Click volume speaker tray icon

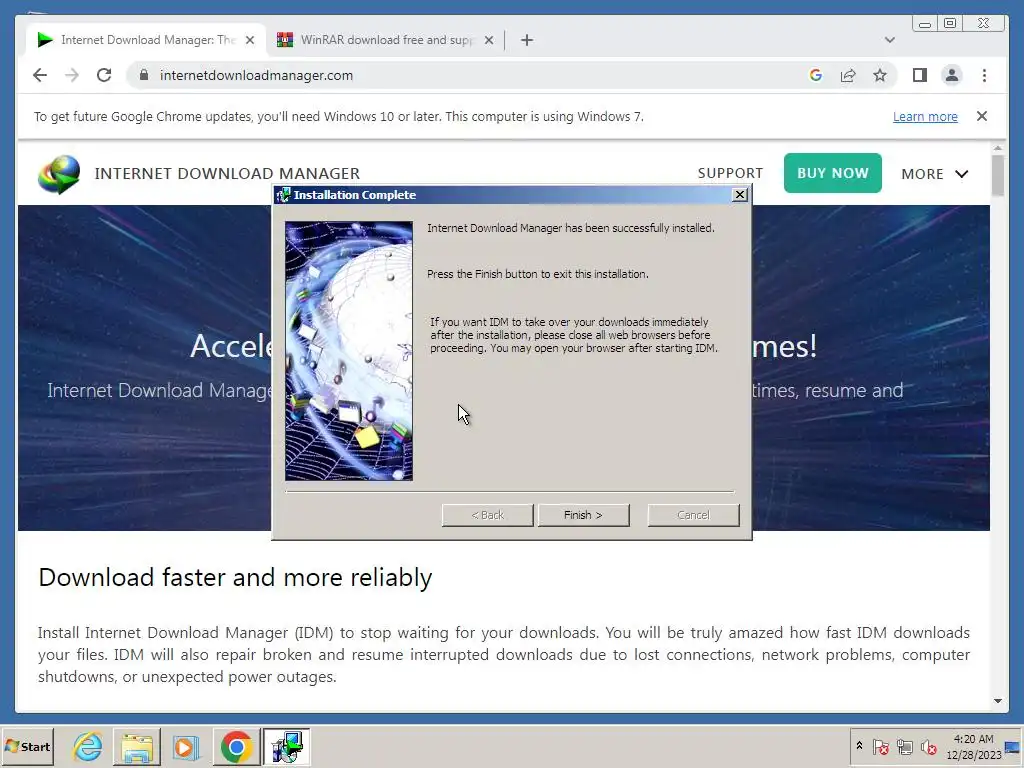click(x=928, y=746)
